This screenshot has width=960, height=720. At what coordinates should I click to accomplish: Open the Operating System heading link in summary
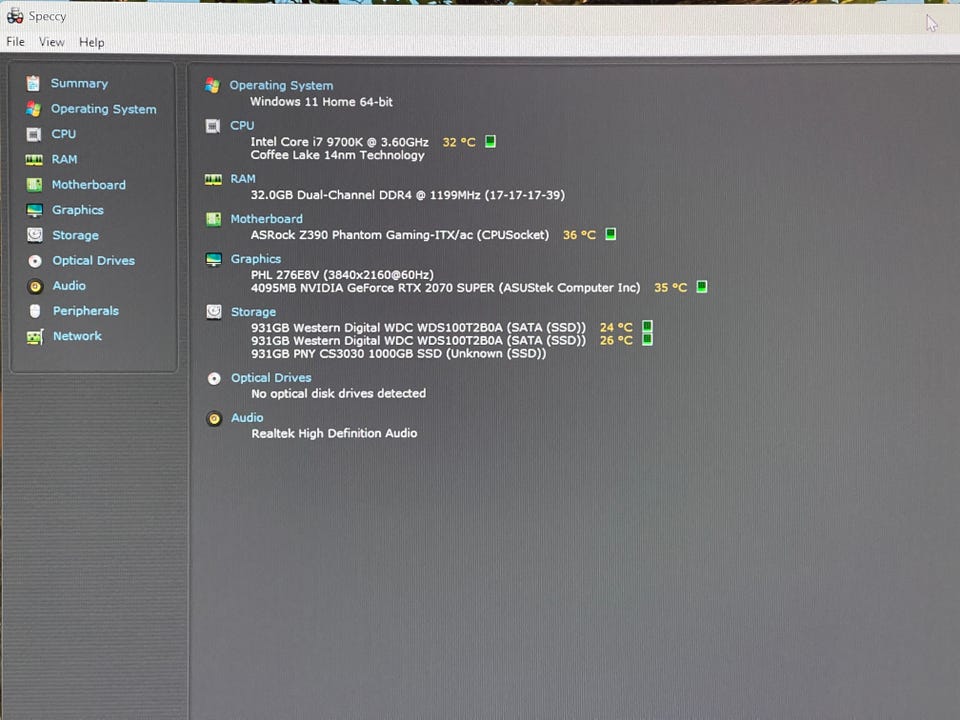pos(282,86)
